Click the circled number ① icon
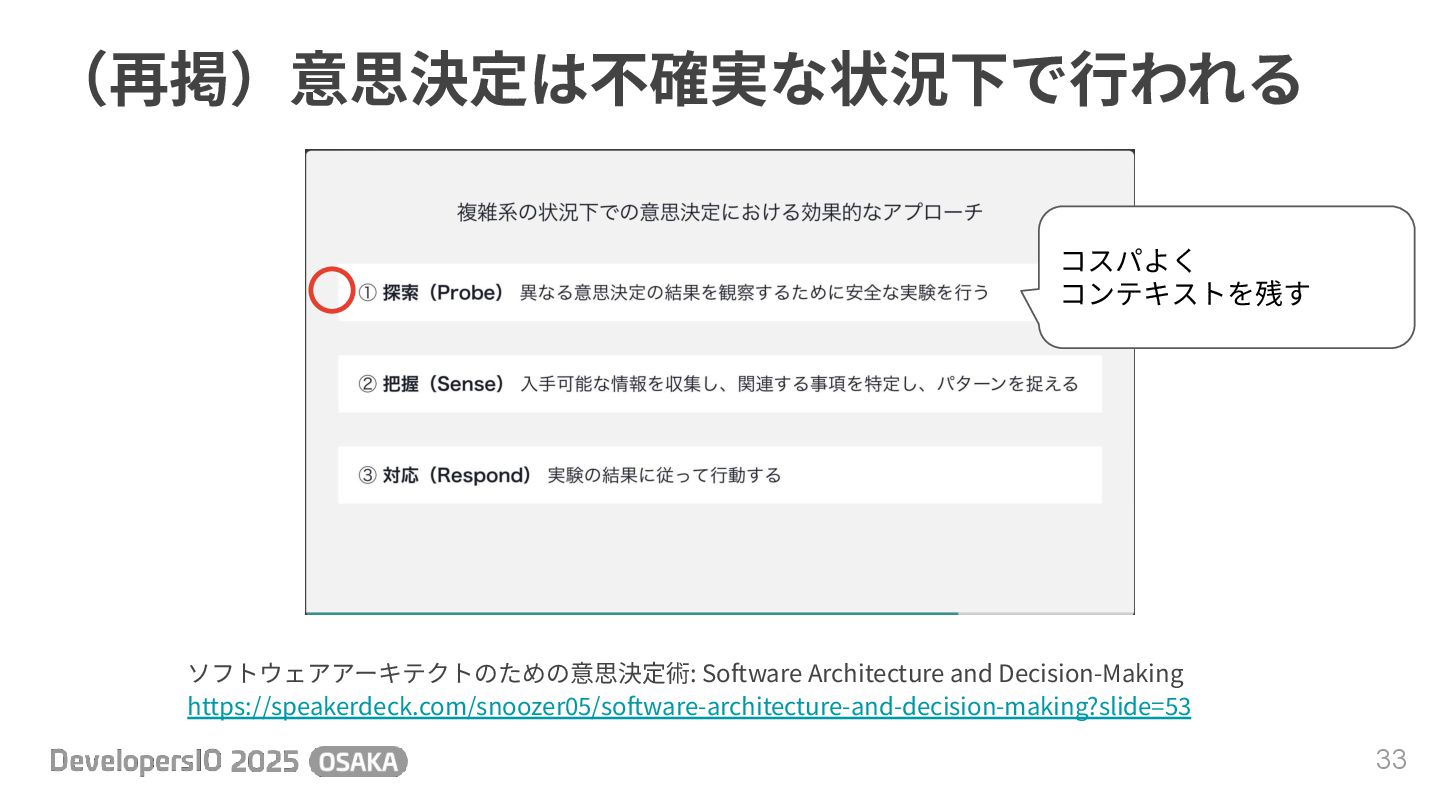This screenshot has width=1440, height=810. [x=367, y=293]
